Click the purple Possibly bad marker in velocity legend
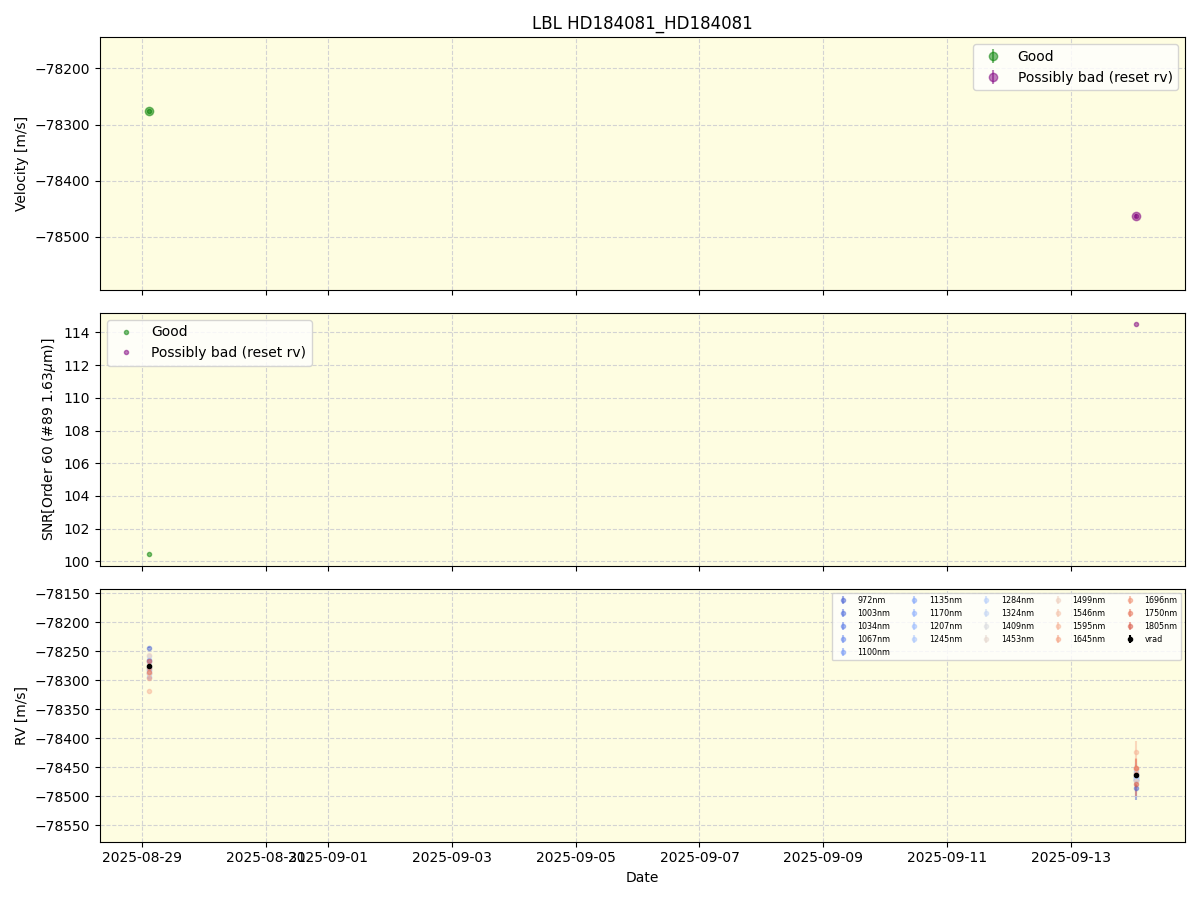This screenshot has width=1200, height=900. (993, 77)
